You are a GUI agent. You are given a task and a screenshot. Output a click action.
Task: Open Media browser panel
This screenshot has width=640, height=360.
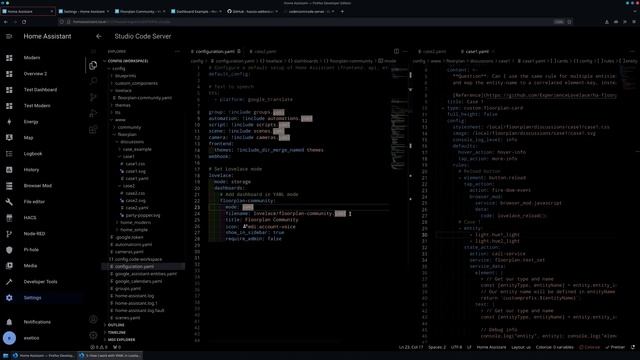(x=30, y=266)
